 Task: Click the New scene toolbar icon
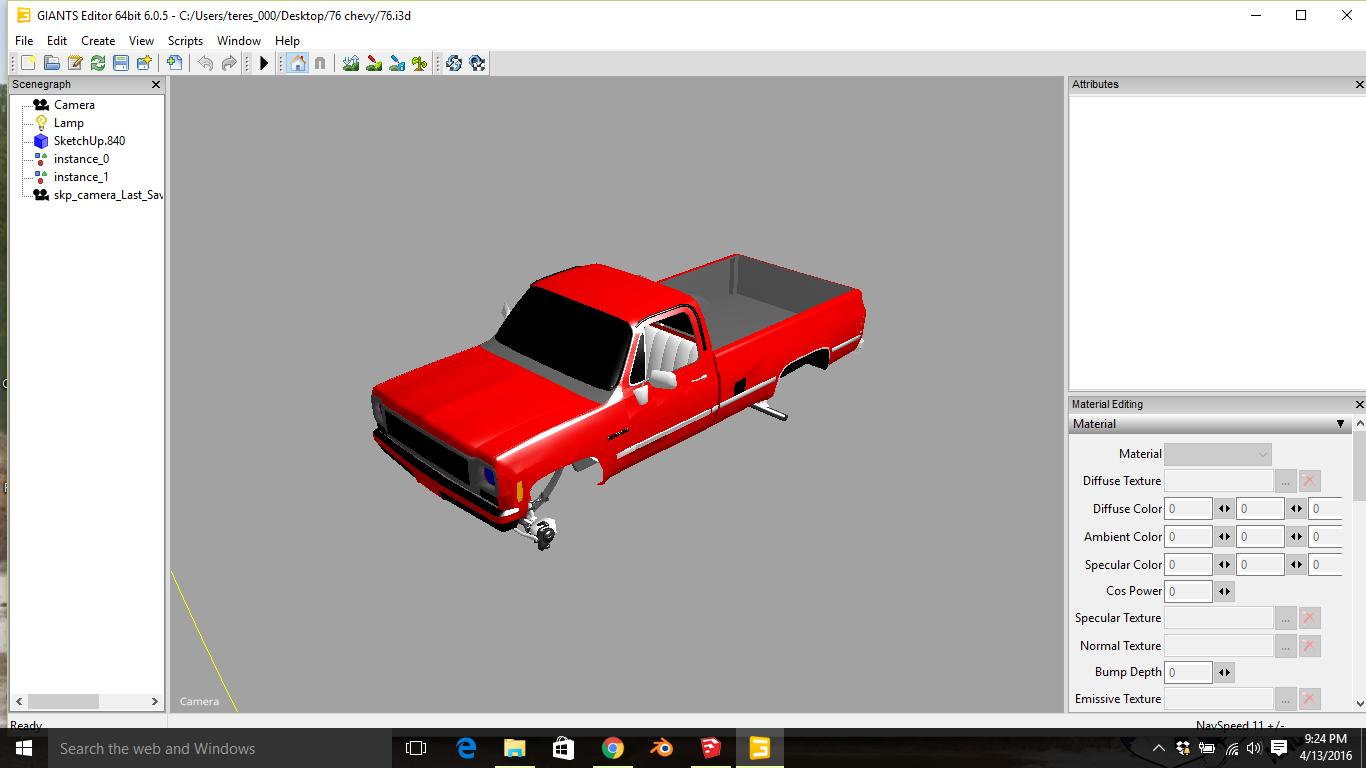tap(28, 63)
